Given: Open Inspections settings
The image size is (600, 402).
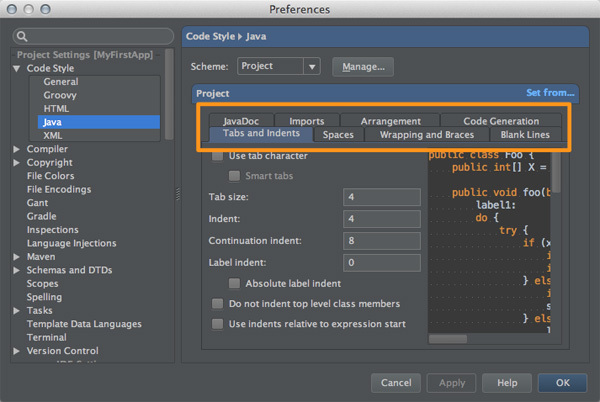Looking at the screenshot, I should click(x=52, y=229).
